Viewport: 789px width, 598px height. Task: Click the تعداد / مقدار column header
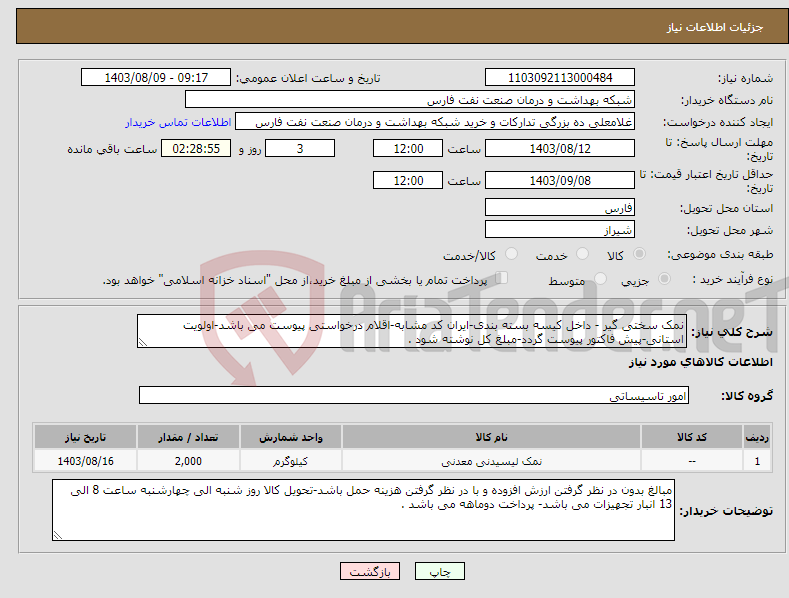tap(188, 437)
